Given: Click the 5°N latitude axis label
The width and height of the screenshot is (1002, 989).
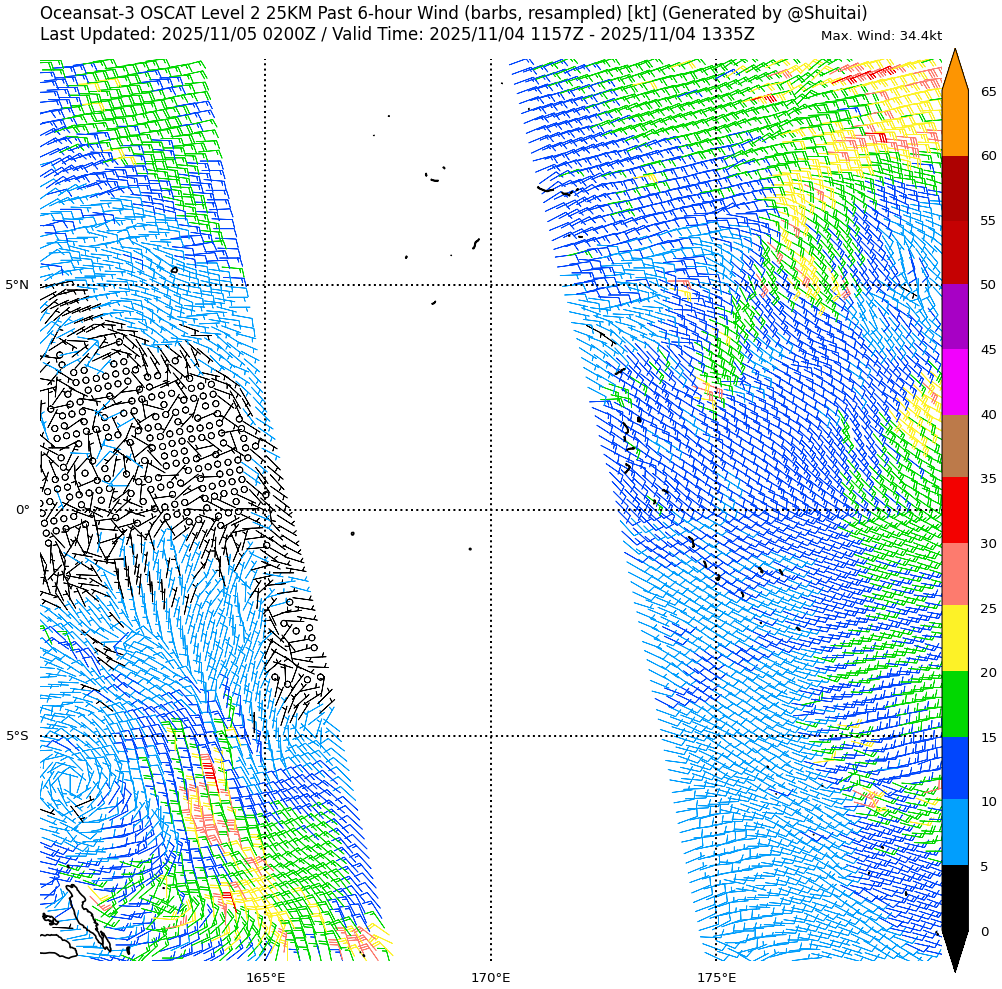Looking at the screenshot, I should pos(17,285).
